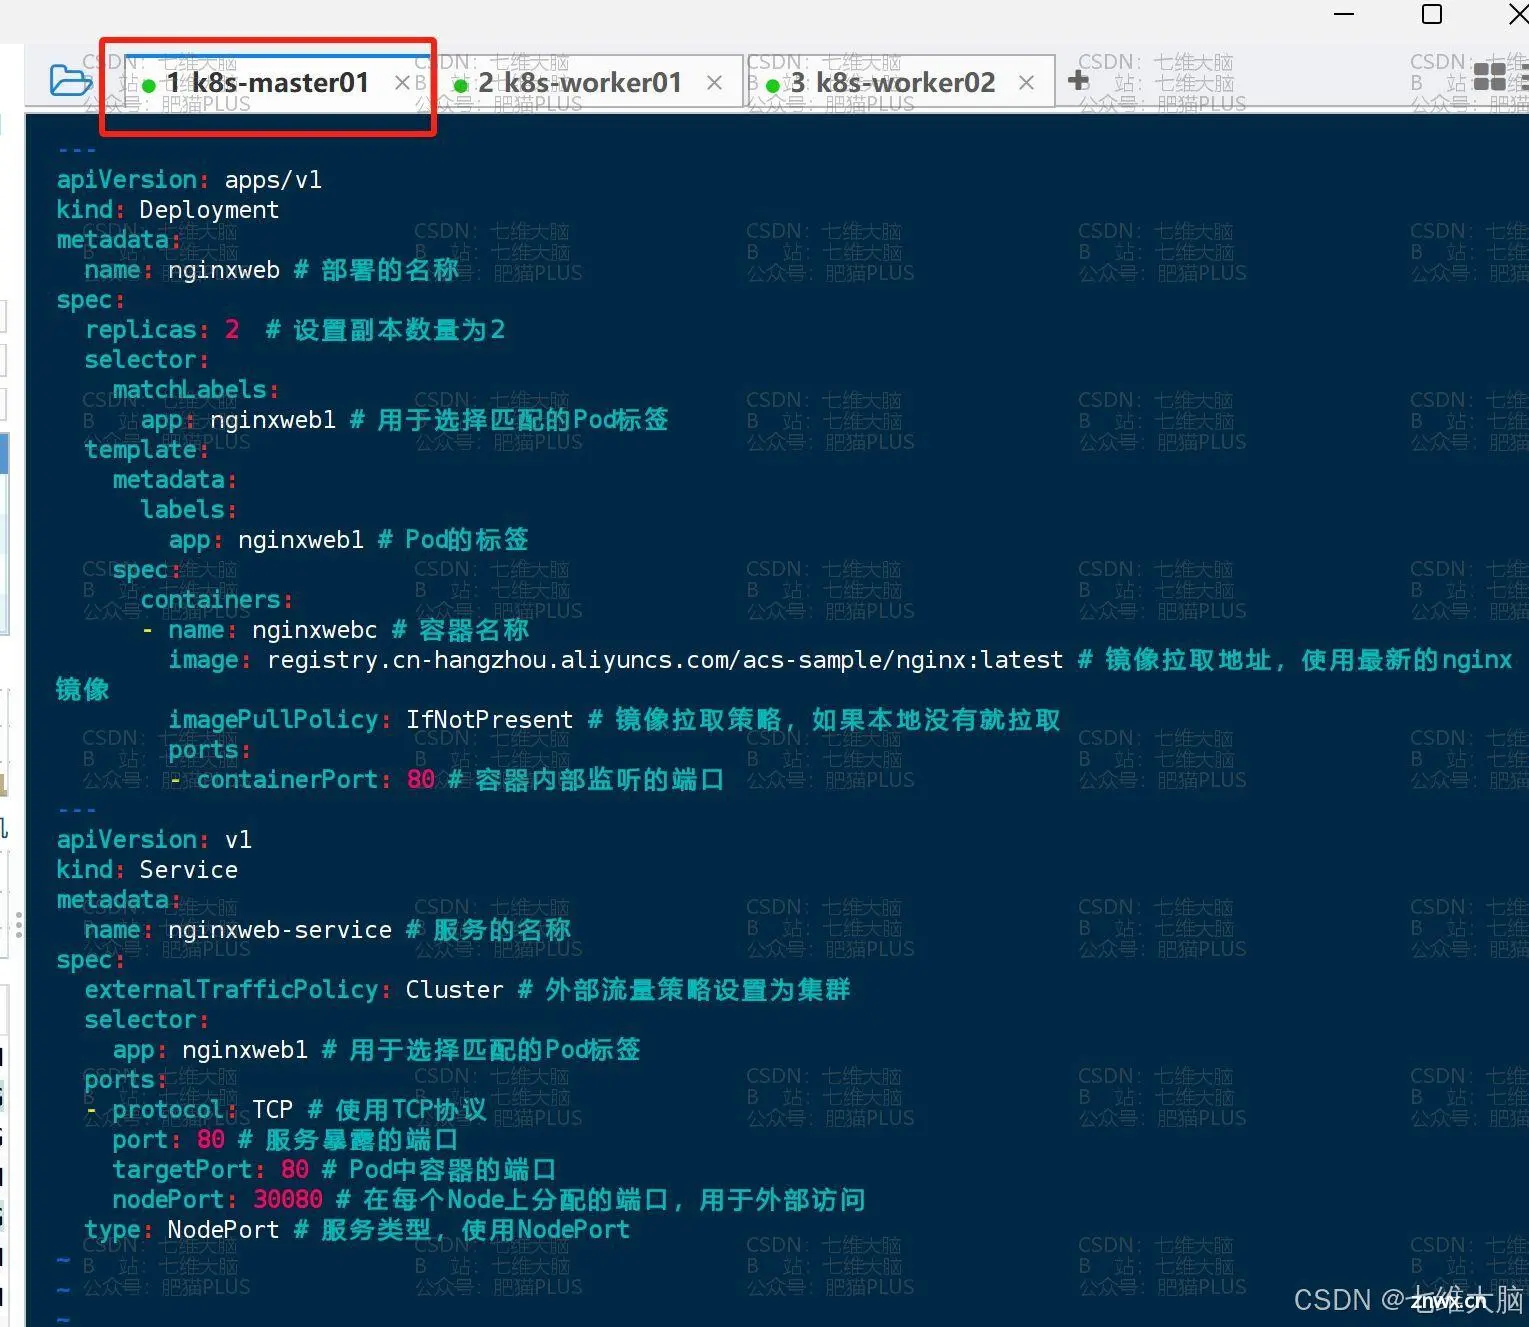Click the 'kind: Service' line
Image resolution: width=1529 pixels, height=1327 pixels.
click(x=147, y=870)
